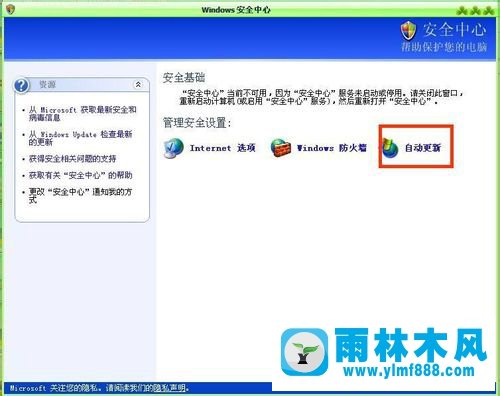The height and width of the screenshot is (396, 500).
Task: Open the 自动更新 link
Action: [423, 148]
